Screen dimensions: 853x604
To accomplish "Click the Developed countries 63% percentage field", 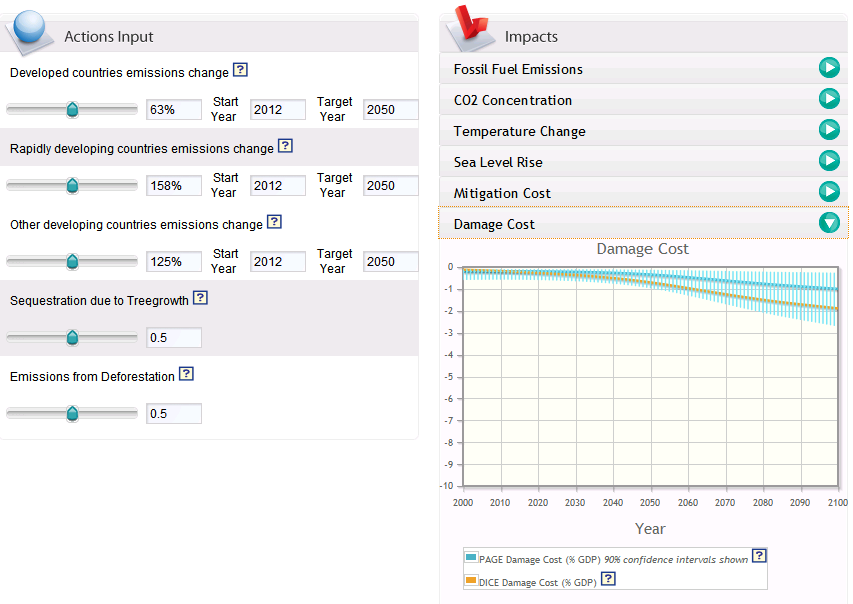I will [x=173, y=110].
